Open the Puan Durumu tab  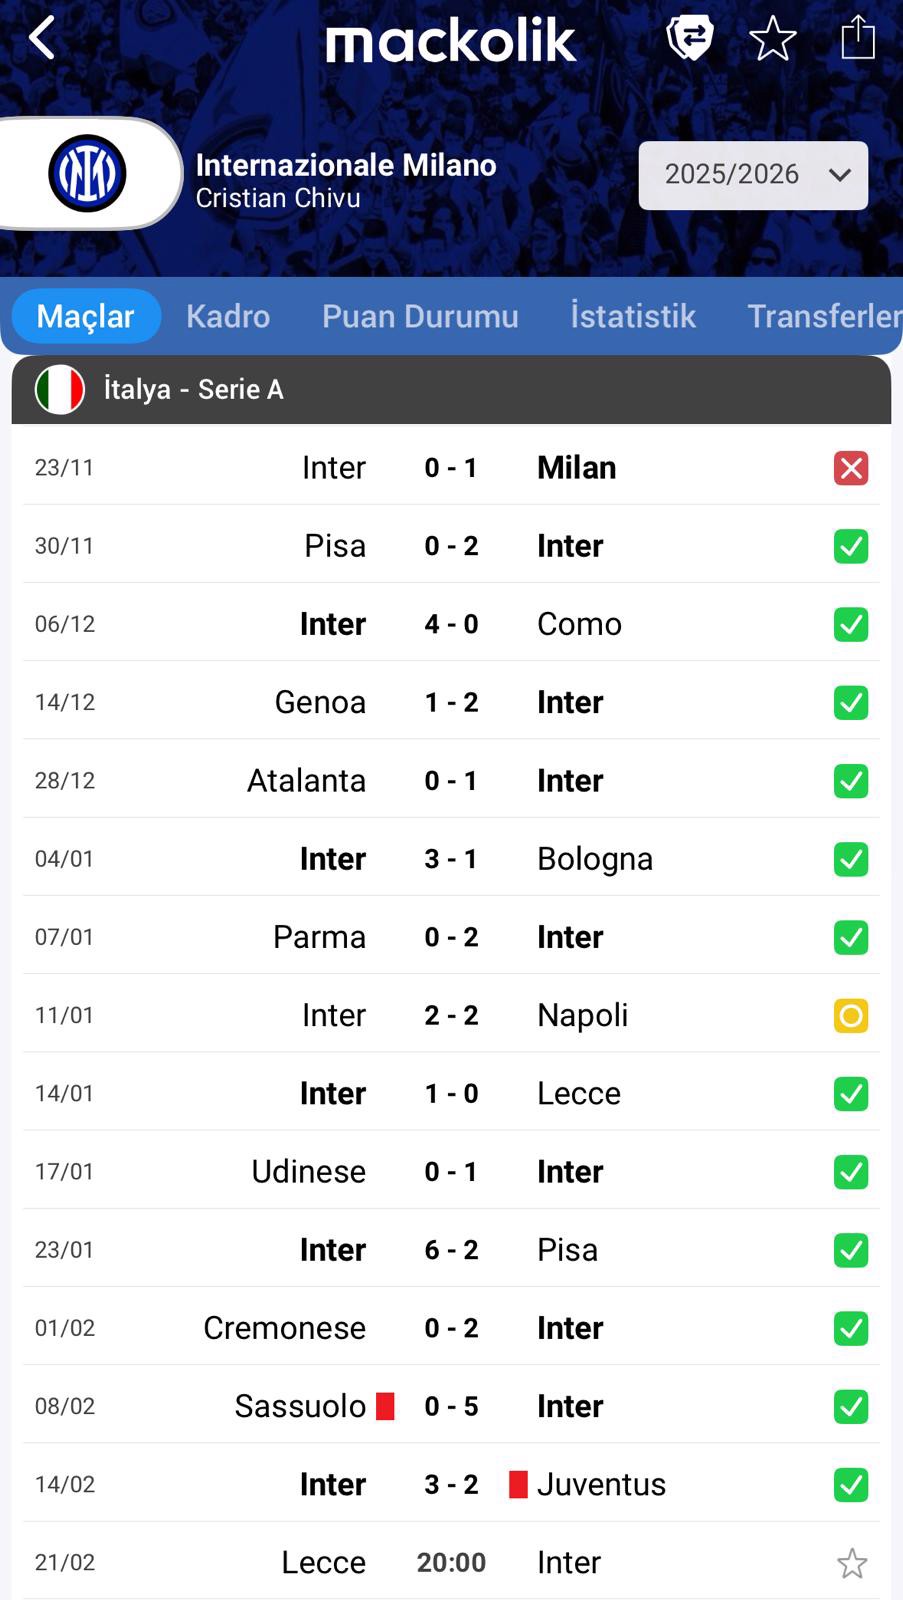pyautogui.click(x=420, y=316)
